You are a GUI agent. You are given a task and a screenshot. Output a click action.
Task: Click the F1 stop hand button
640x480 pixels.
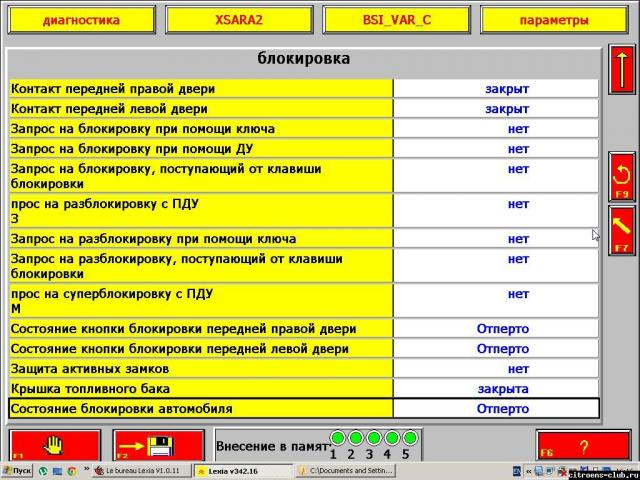click(x=55, y=445)
